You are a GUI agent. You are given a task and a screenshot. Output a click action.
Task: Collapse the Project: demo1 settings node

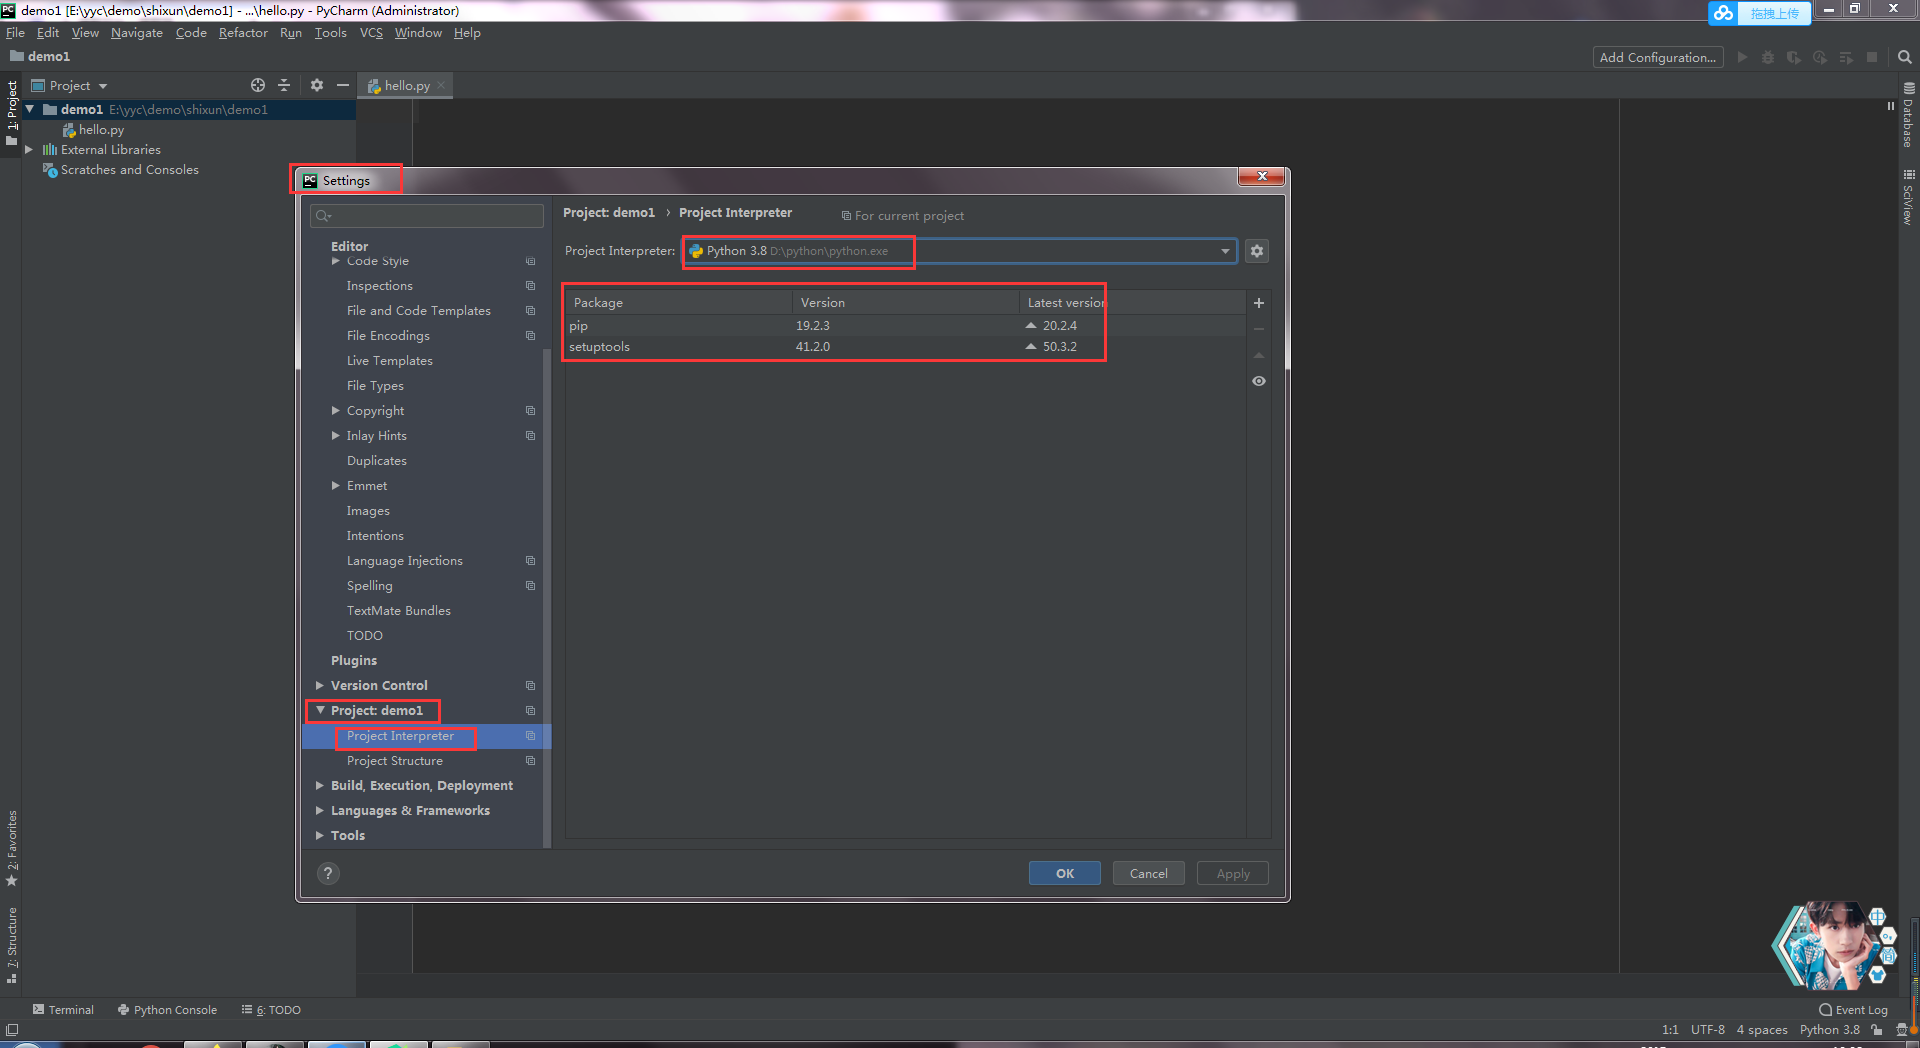click(320, 710)
